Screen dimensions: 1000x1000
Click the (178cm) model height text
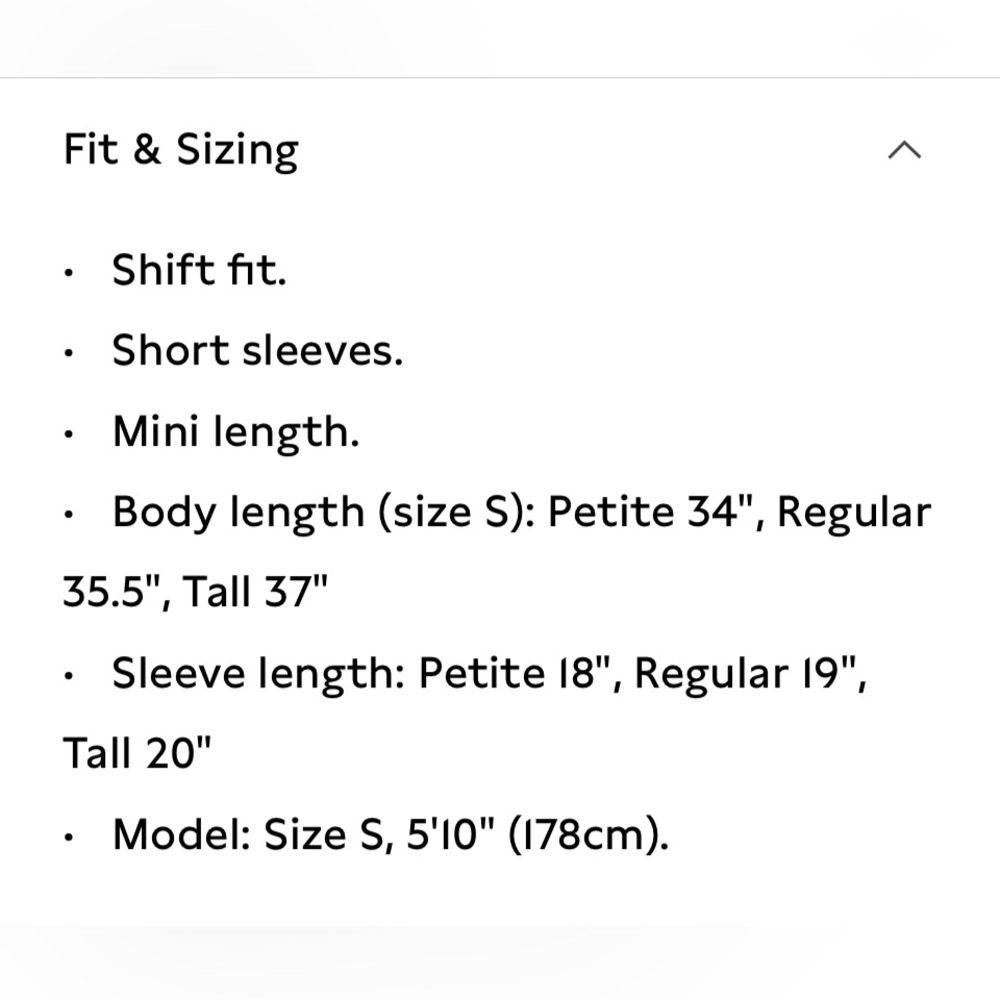[588, 835]
